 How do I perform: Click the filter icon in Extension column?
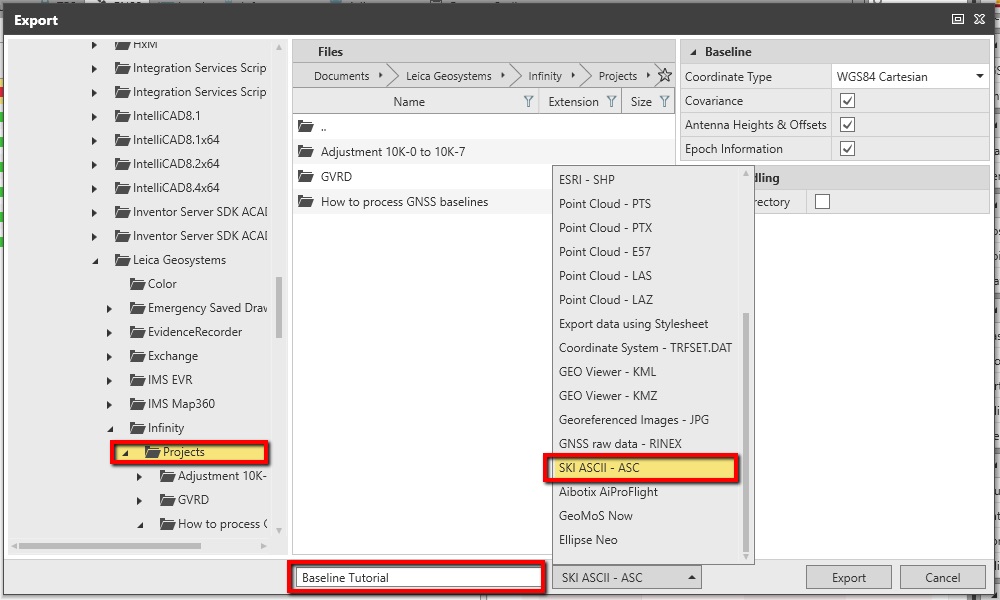611,102
